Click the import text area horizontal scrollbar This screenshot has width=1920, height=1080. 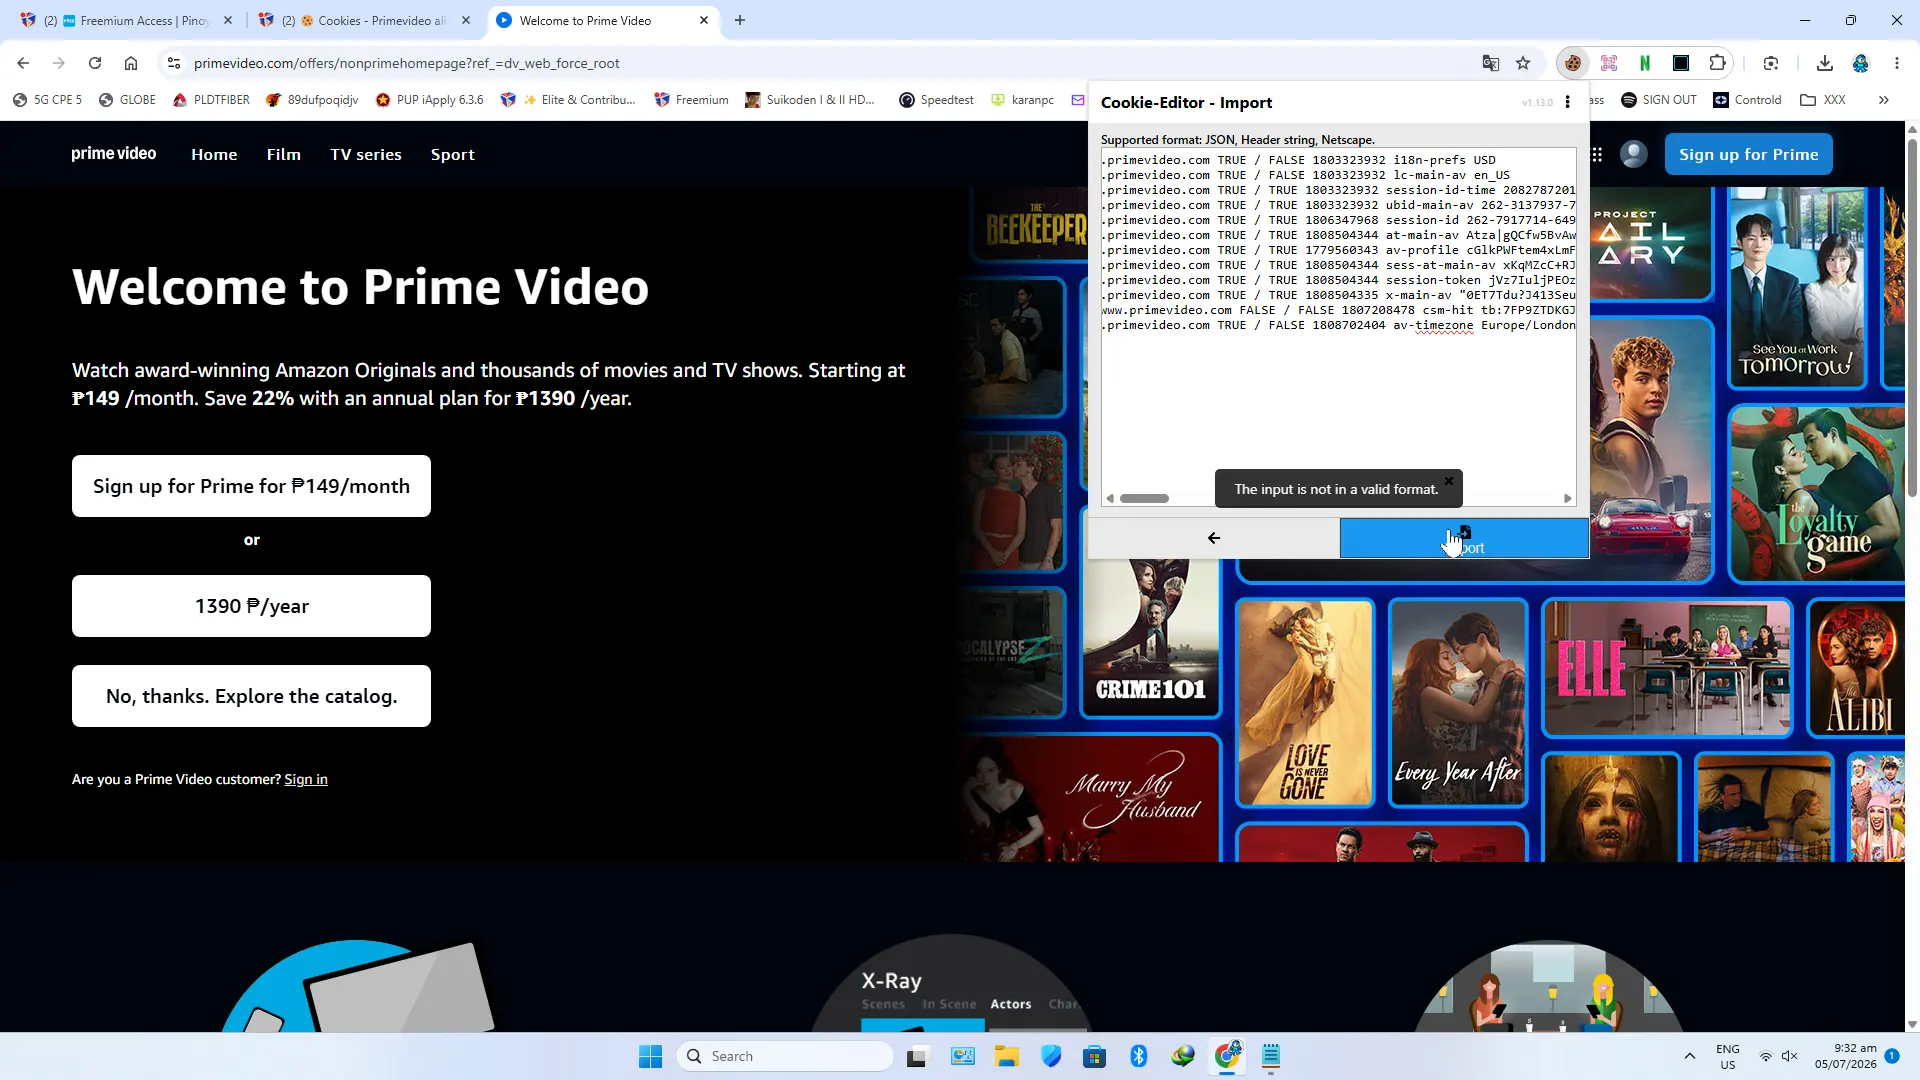(x=1144, y=498)
